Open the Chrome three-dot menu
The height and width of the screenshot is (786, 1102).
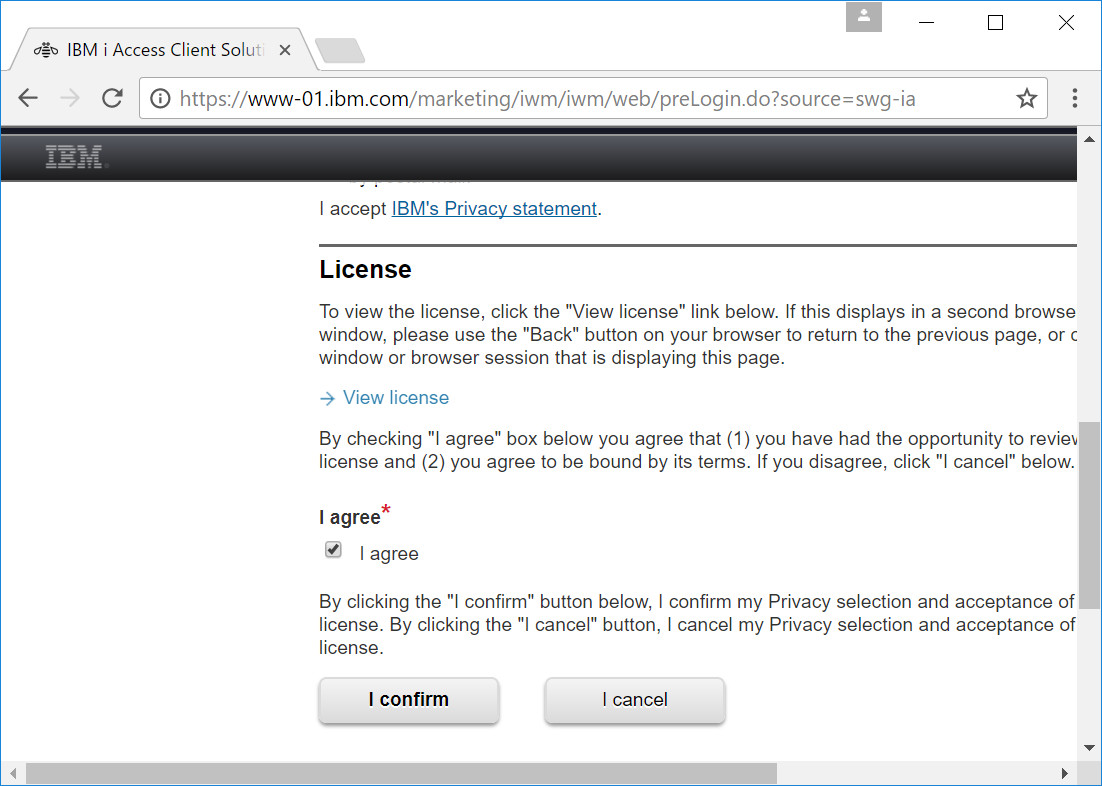[x=1074, y=97]
